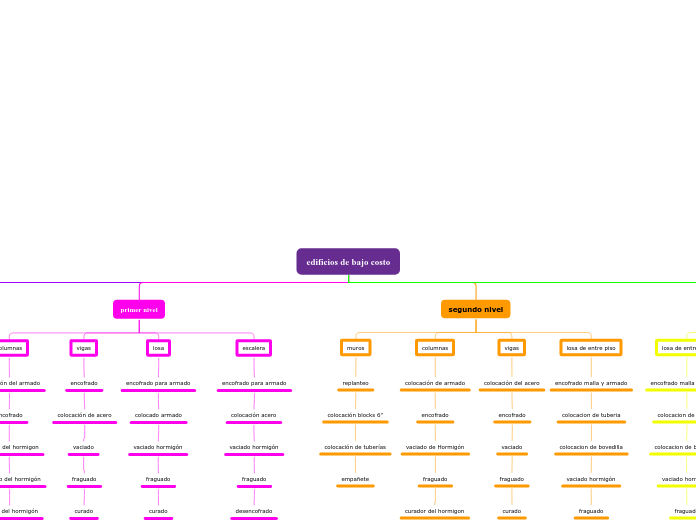
Task: Select 'vaciado hormigón' under orange losa de entre piso
Action: coord(591,479)
